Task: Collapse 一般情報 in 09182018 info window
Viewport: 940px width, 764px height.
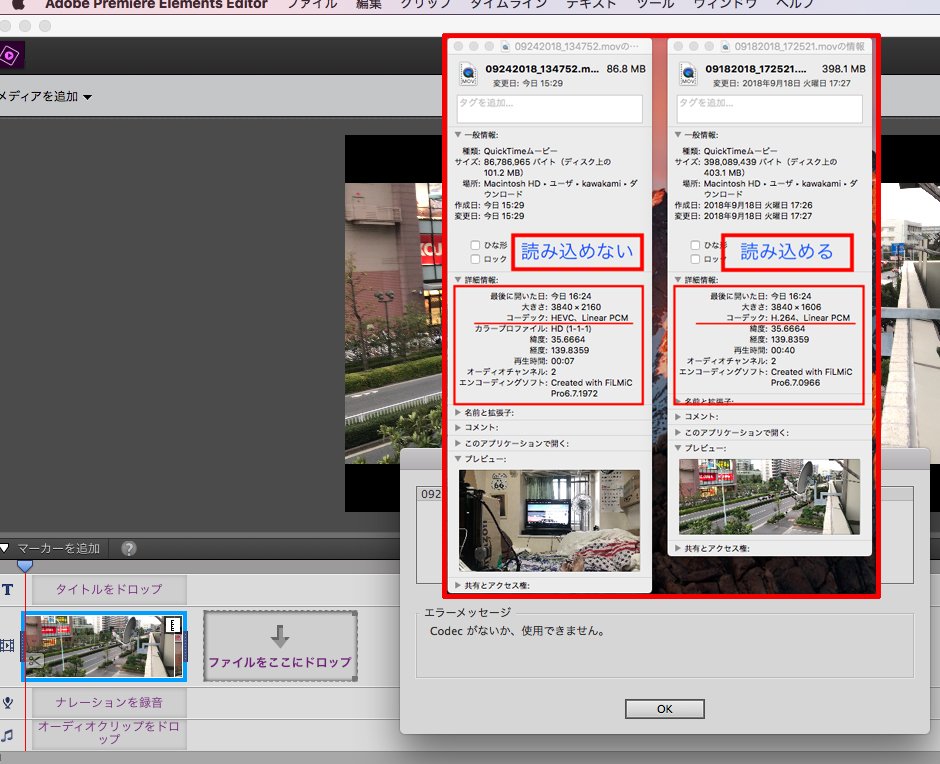Action: (x=678, y=135)
